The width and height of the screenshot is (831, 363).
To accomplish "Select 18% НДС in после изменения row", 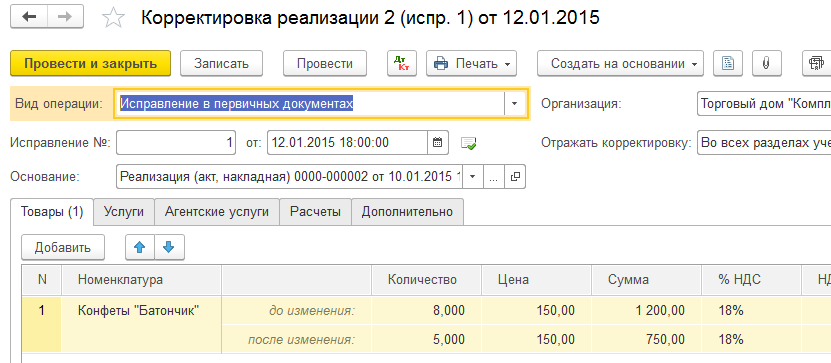I will pyautogui.click(x=751, y=339).
